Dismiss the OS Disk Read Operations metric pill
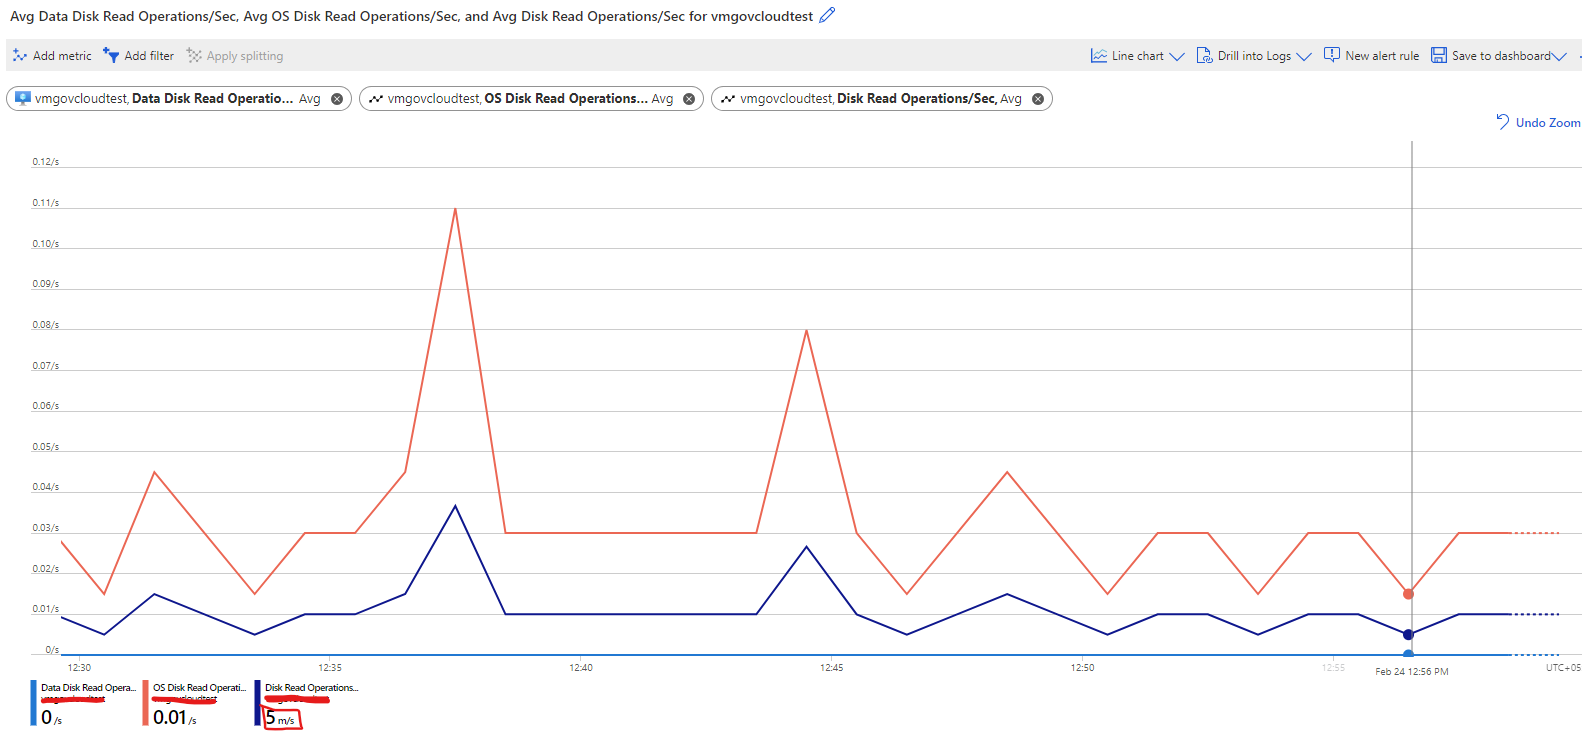Image resolution: width=1582 pixels, height=737 pixels. [x=688, y=98]
